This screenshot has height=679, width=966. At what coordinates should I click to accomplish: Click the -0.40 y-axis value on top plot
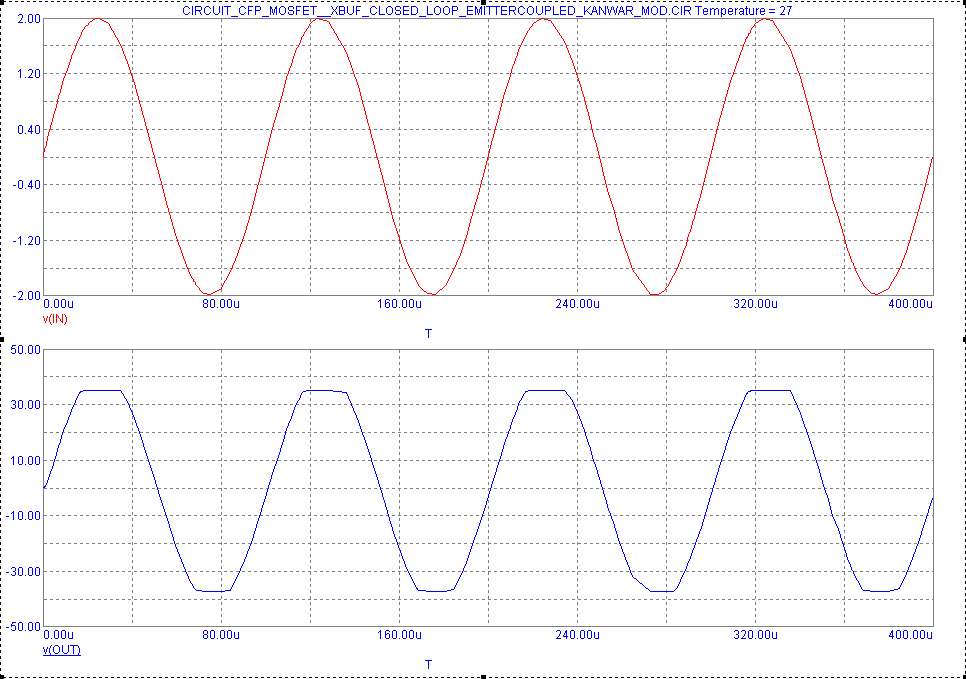pos(27,185)
